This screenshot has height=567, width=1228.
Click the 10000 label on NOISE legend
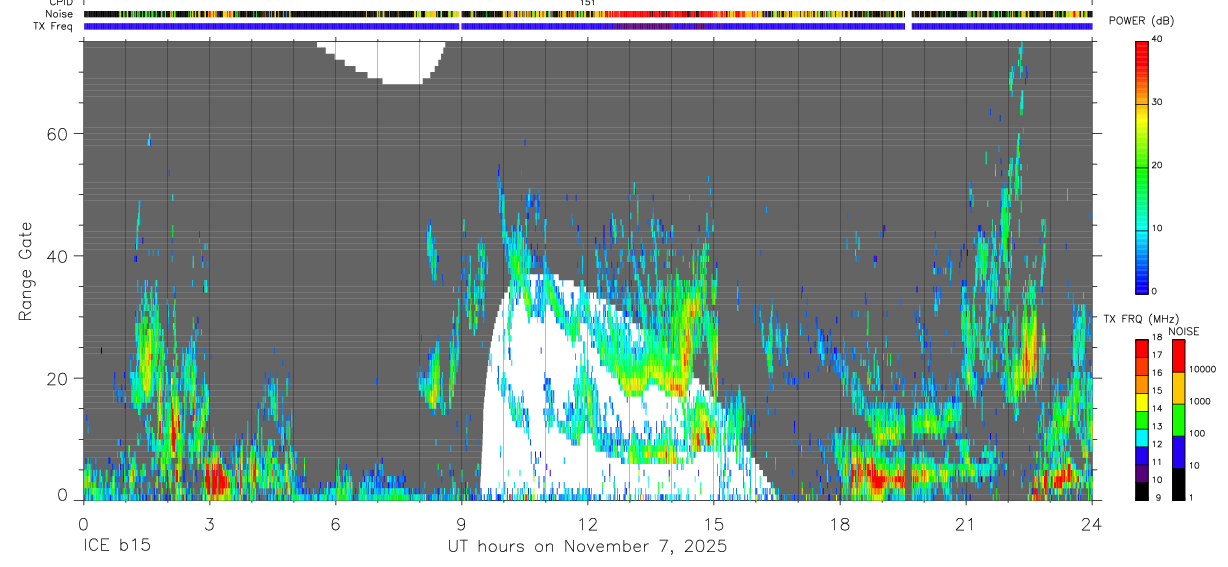pos(1202,370)
